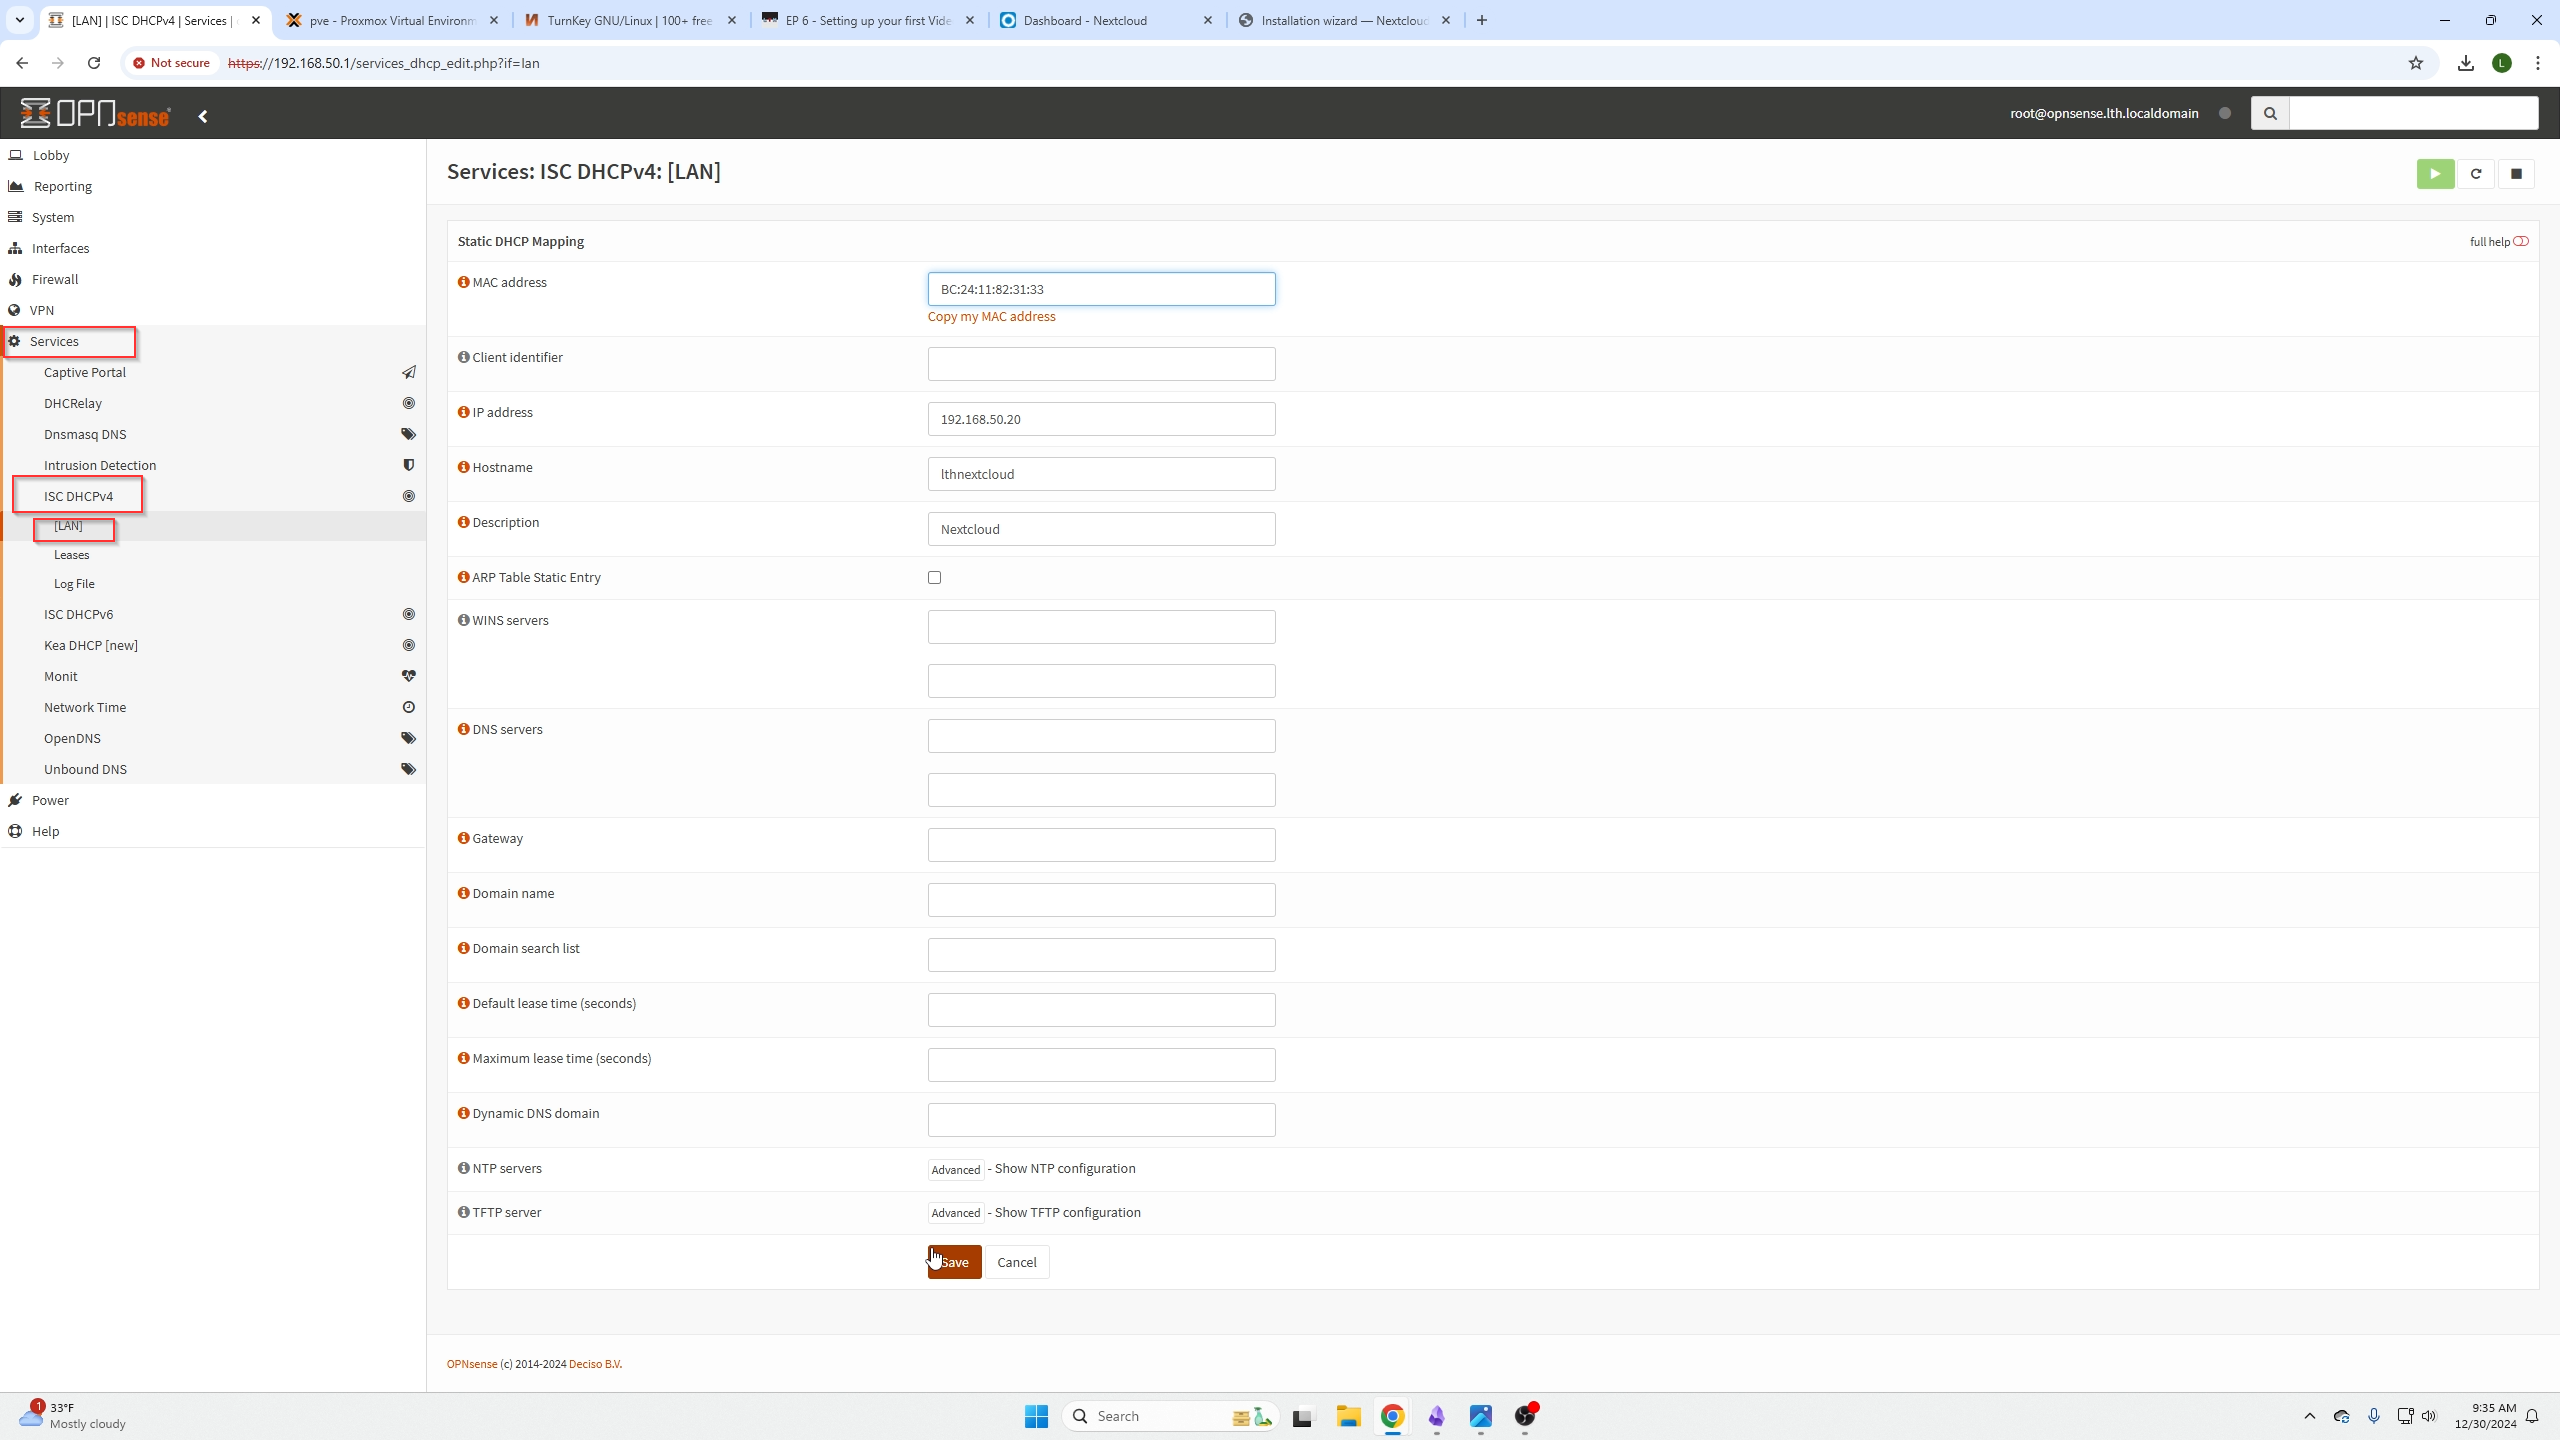Bookmark this page with the star icon
Image resolution: width=2560 pixels, height=1440 pixels.
[x=2416, y=63]
